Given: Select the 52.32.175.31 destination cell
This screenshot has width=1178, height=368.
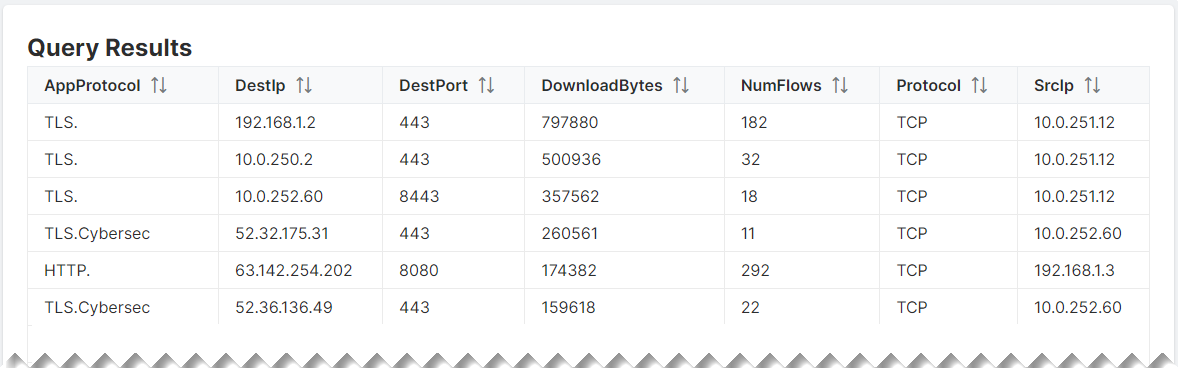Looking at the screenshot, I should click(x=301, y=233).
